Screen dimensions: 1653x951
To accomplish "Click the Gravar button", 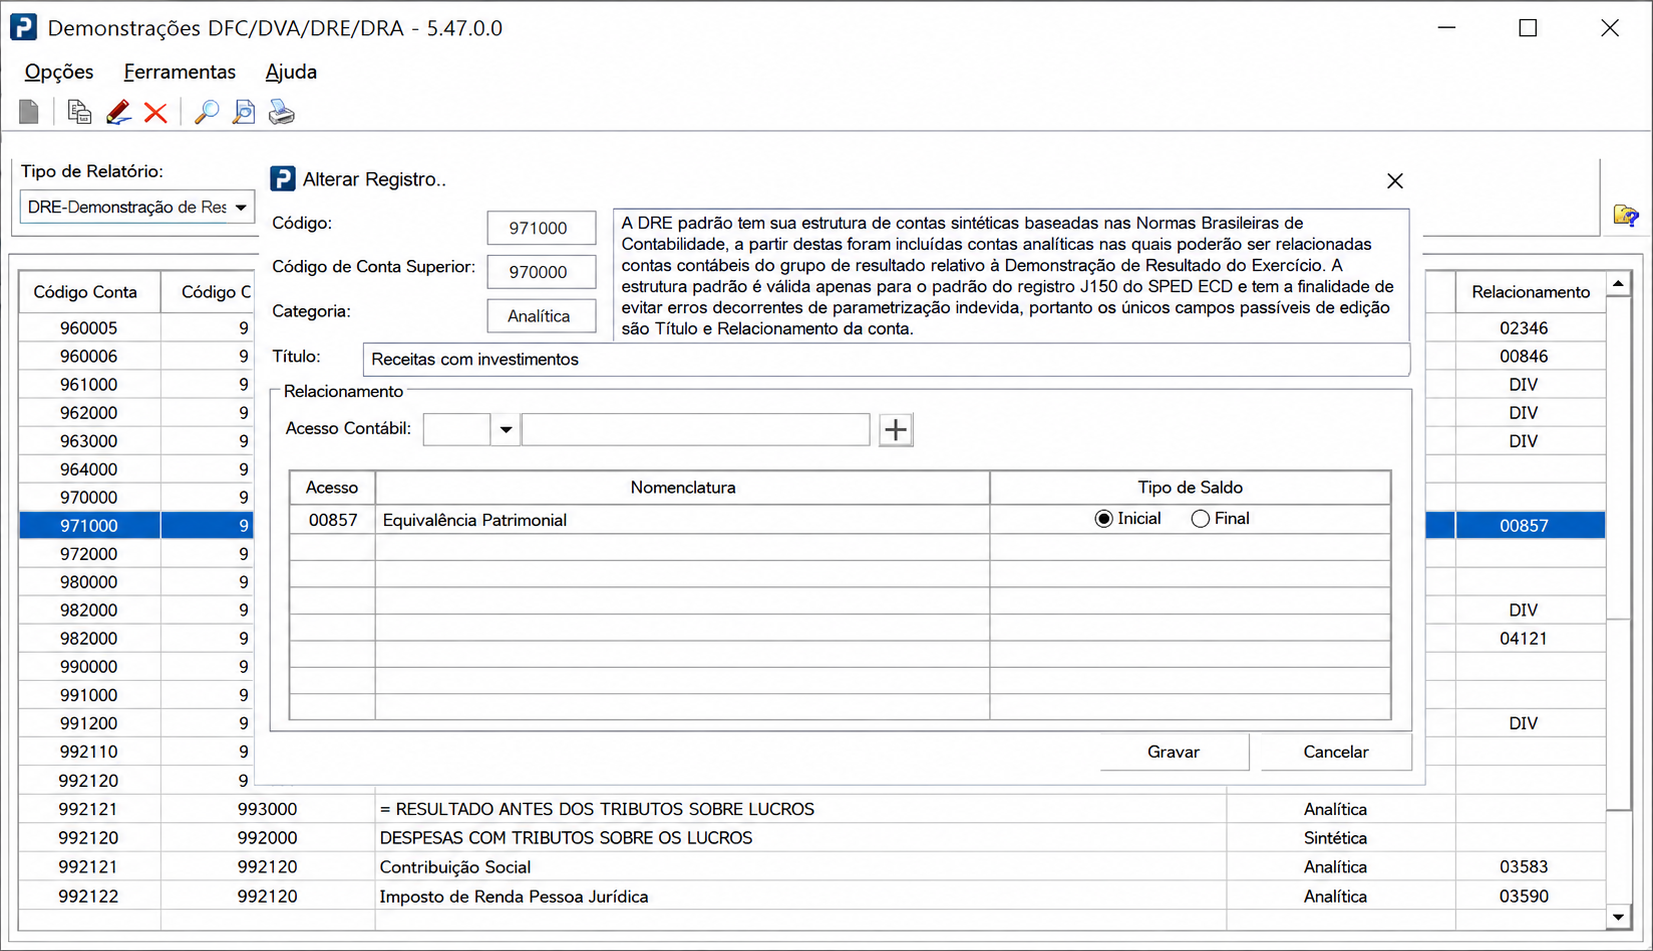I will pos(1173,752).
